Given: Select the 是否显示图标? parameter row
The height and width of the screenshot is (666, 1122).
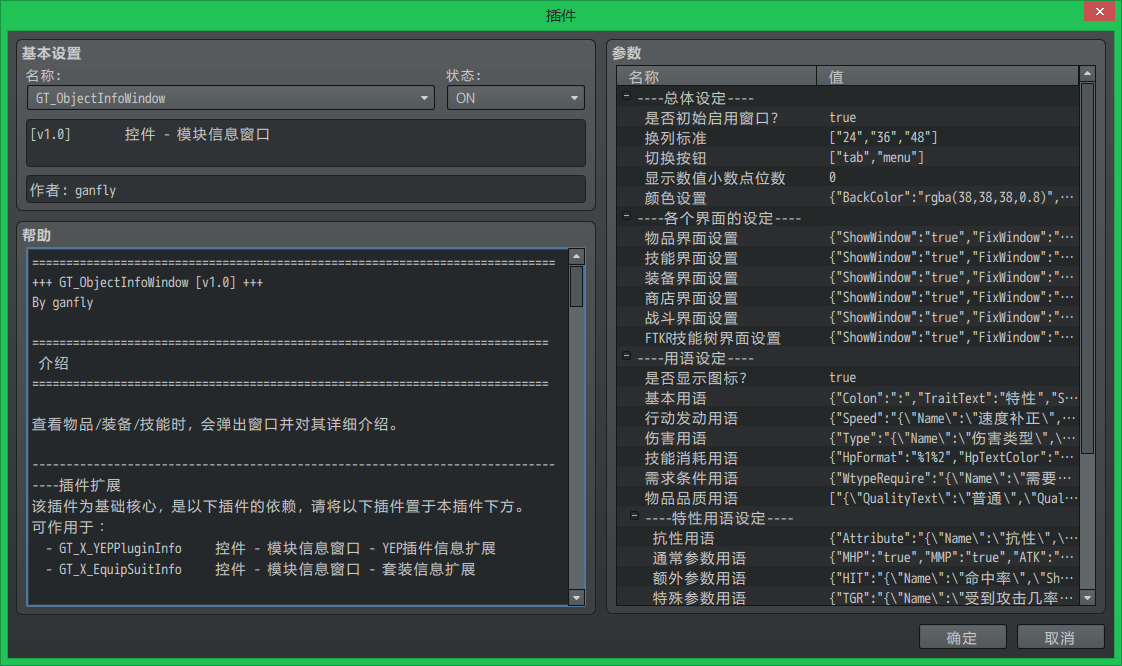Looking at the screenshot, I should [x=848, y=378].
